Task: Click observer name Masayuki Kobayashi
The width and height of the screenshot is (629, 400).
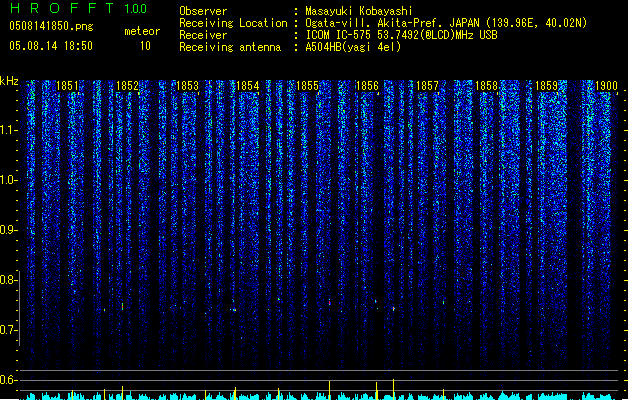Action: click(x=358, y=11)
